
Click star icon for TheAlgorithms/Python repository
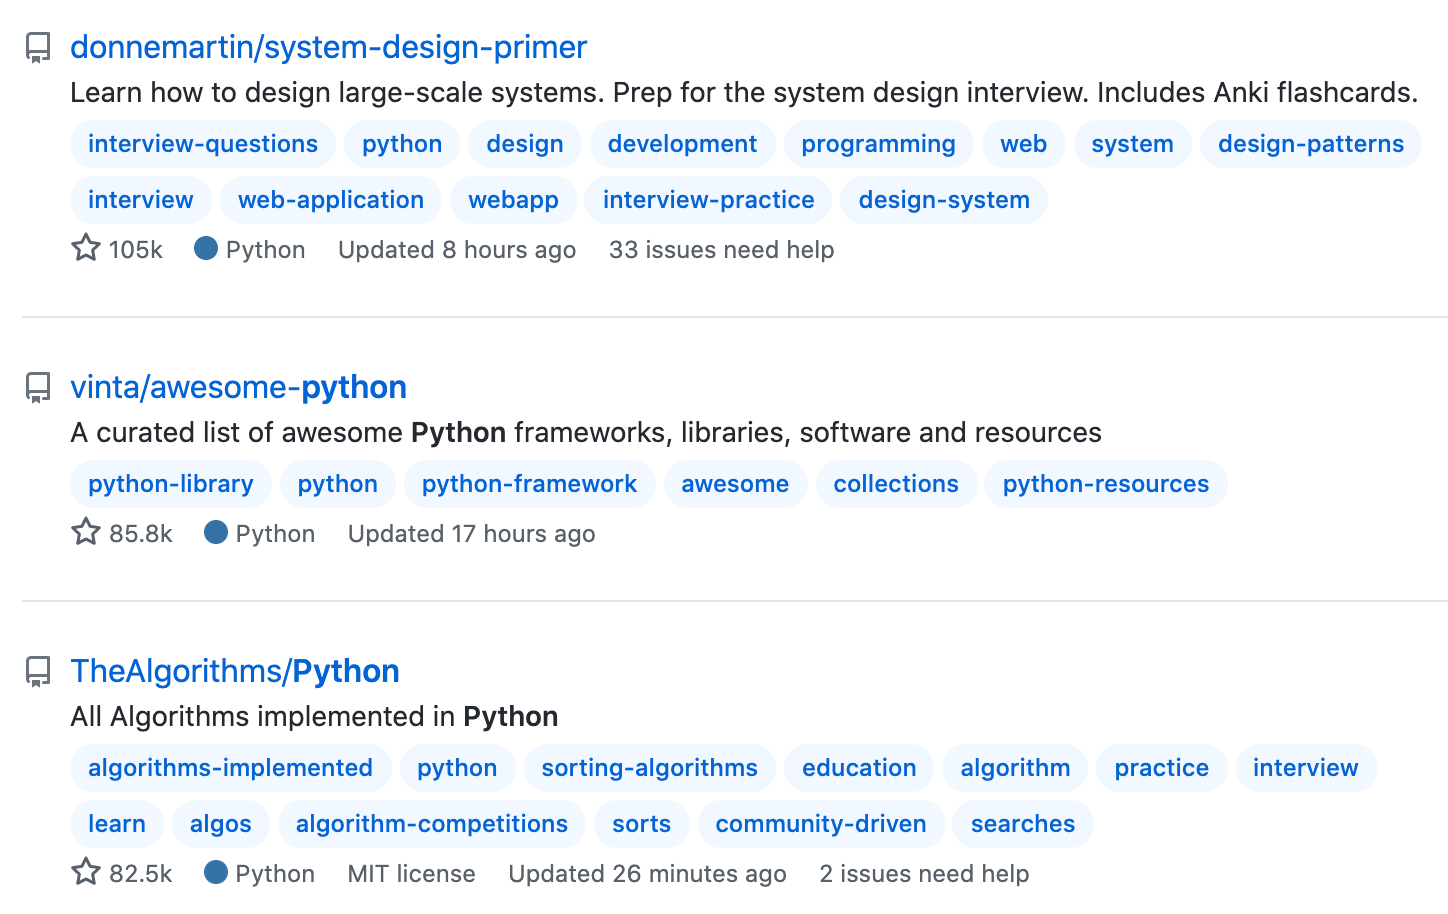click(86, 872)
